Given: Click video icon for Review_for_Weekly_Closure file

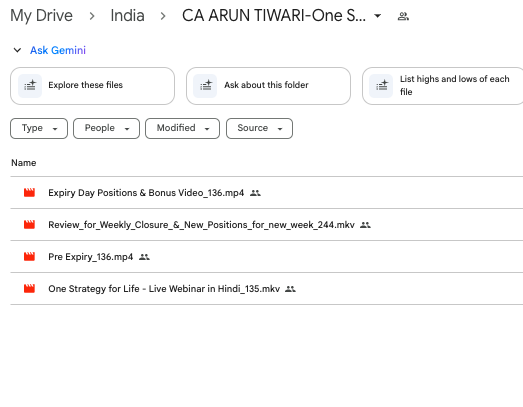Looking at the screenshot, I should tap(29, 225).
